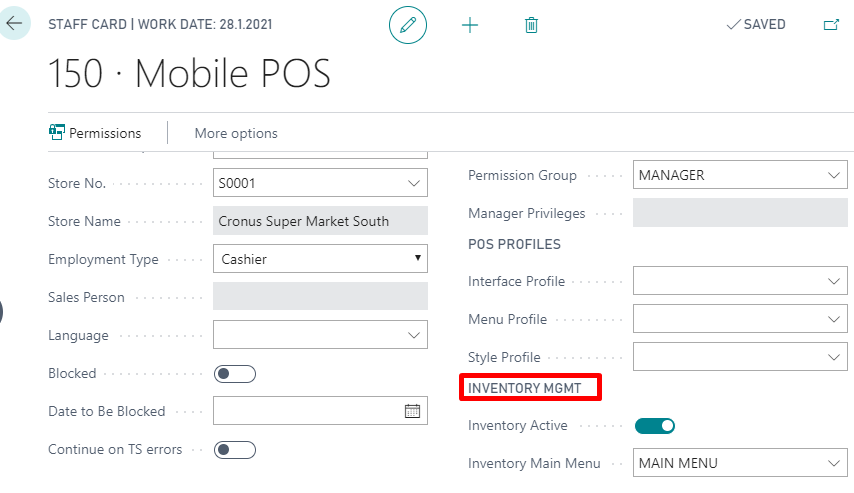Disable the Inventory Active toggle
The height and width of the screenshot is (493, 854).
click(655, 426)
